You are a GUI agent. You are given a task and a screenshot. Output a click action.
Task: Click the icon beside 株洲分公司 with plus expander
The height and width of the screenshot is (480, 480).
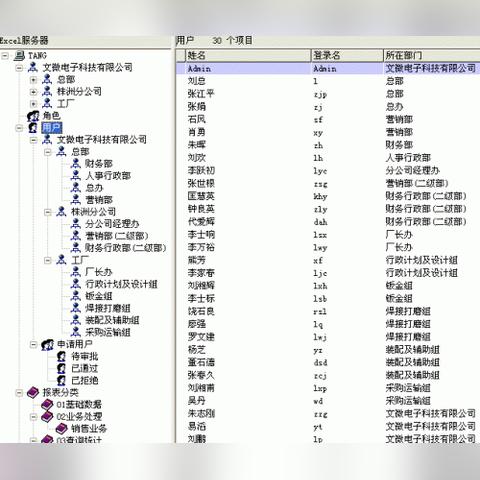coord(47,91)
